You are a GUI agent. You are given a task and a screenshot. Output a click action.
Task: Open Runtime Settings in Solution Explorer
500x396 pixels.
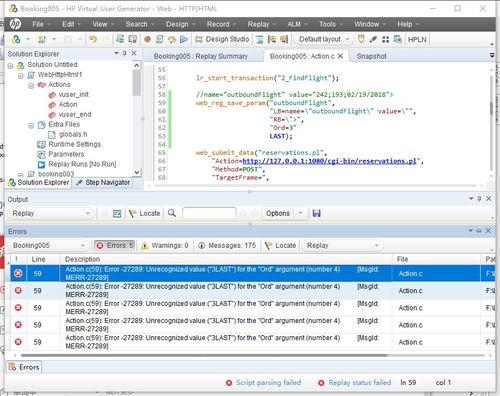[74, 144]
